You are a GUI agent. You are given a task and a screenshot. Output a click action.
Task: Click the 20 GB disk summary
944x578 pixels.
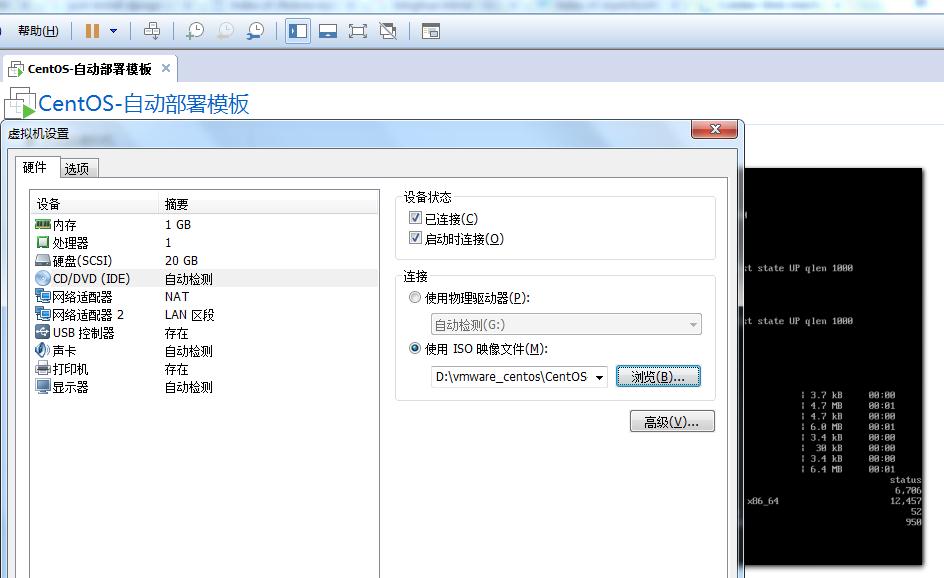pyautogui.click(x=181, y=261)
